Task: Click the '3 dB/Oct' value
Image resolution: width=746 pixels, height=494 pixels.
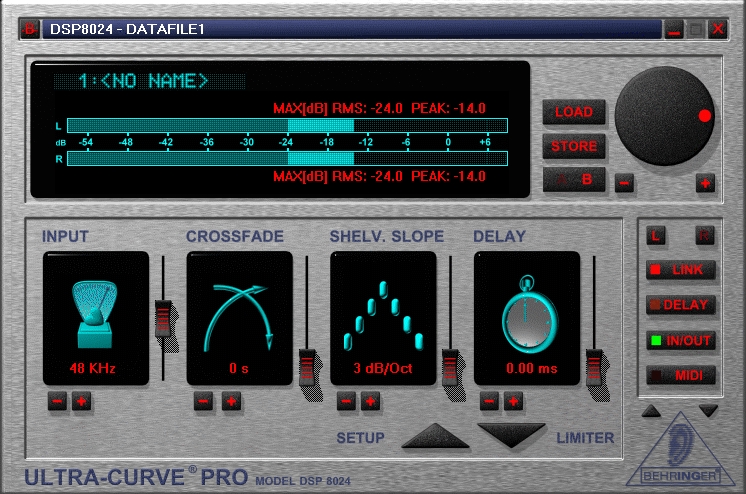Action: (x=383, y=368)
